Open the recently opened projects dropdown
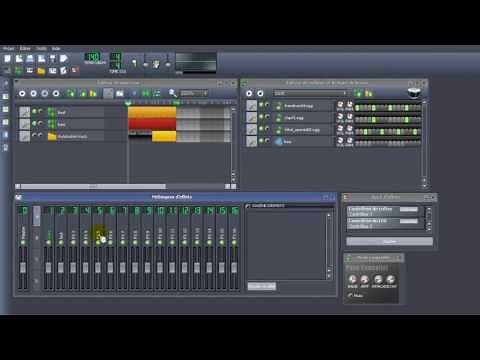This screenshot has width=480, height=360. tap(41, 59)
